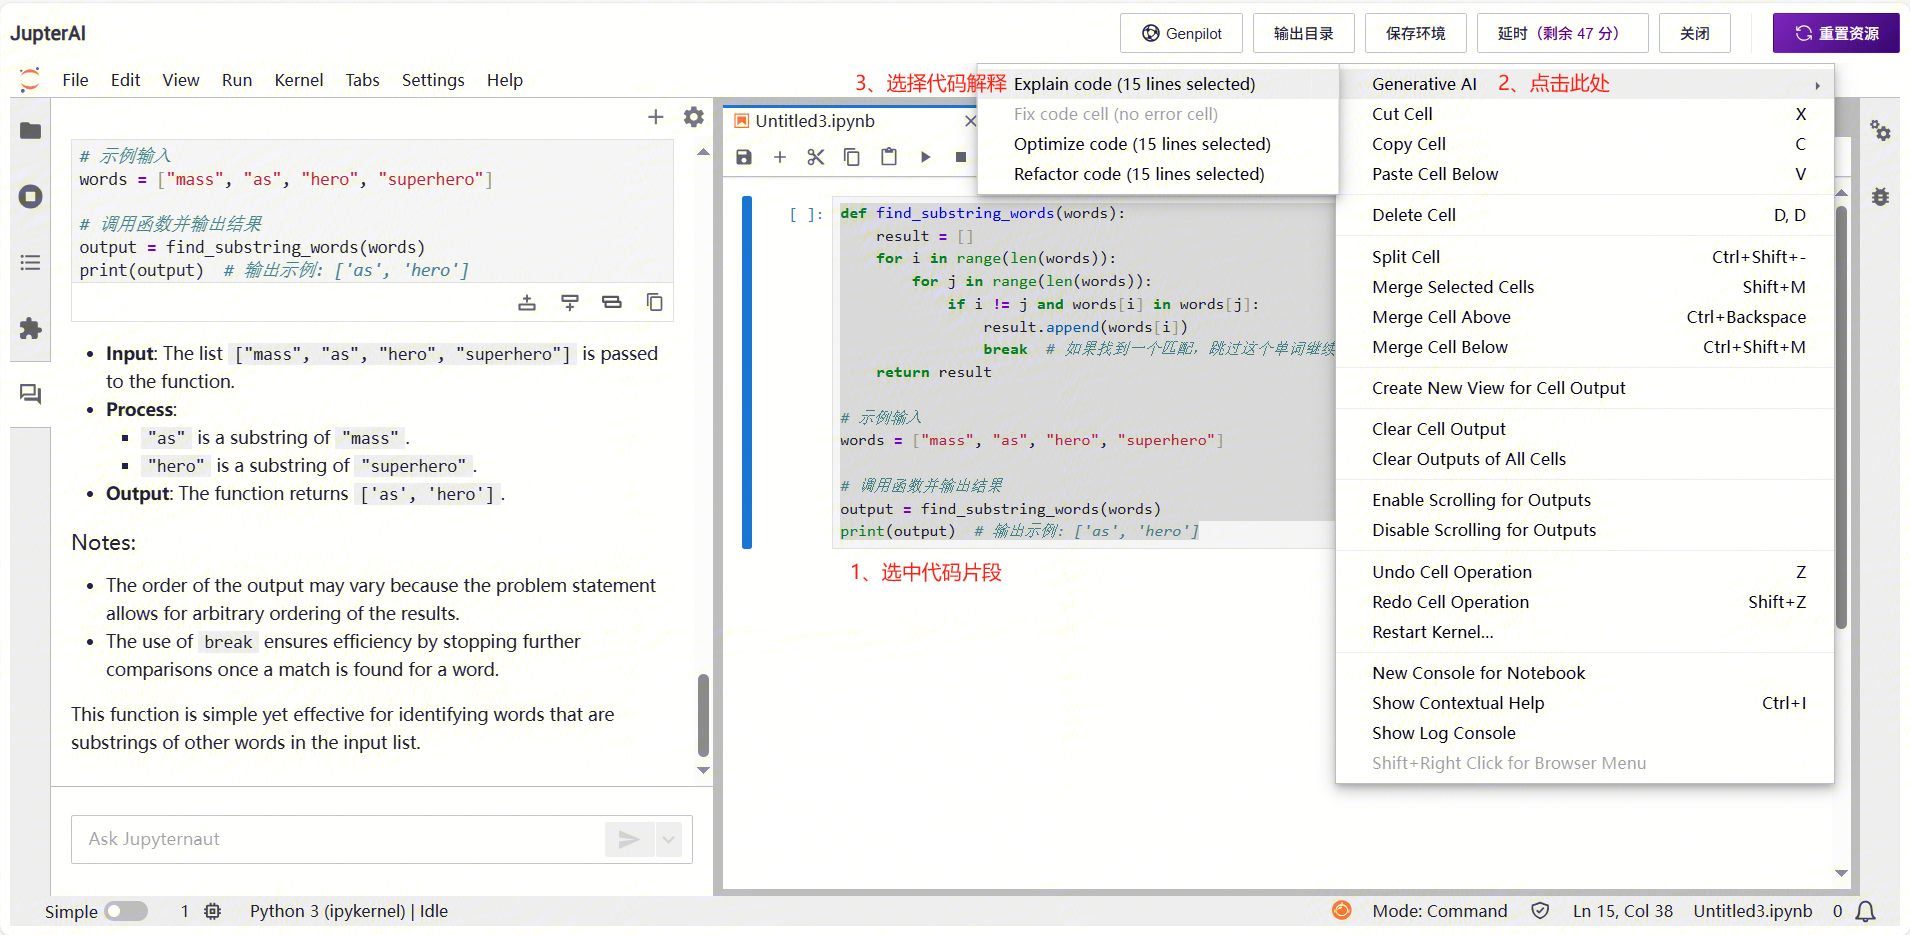Open the table of contents sidebar icon
1910x935 pixels.
click(31, 263)
